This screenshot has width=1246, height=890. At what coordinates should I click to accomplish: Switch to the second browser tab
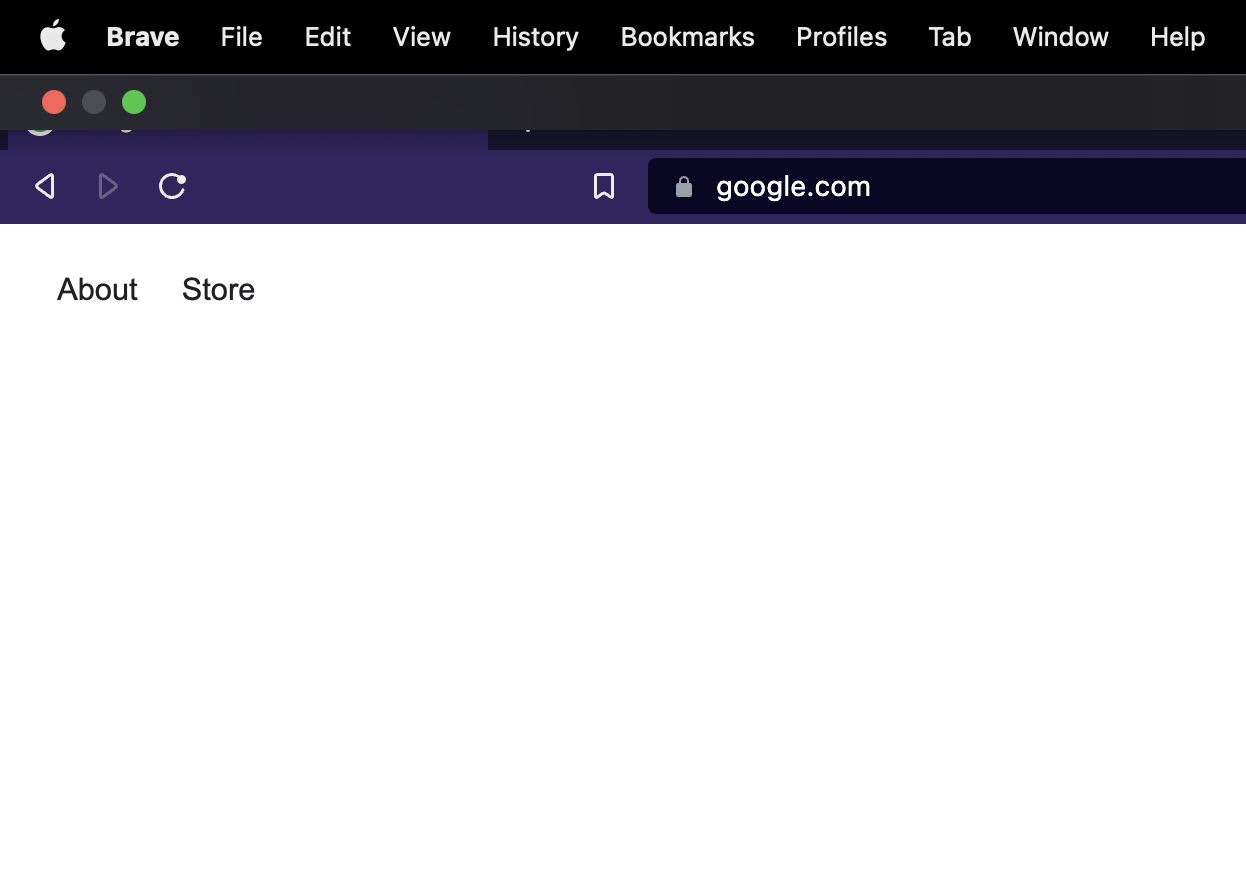[x=700, y=135]
